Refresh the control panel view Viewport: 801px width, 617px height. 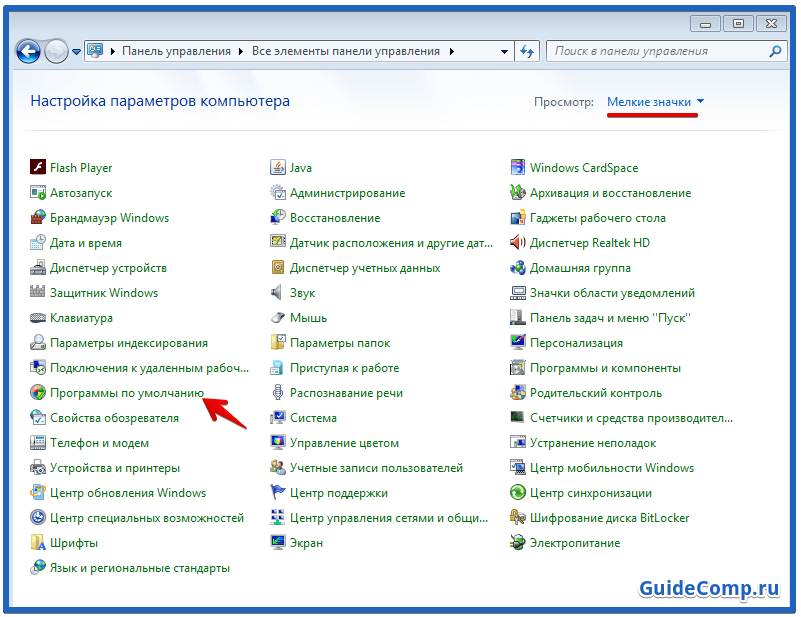pyautogui.click(x=528, y=51)
